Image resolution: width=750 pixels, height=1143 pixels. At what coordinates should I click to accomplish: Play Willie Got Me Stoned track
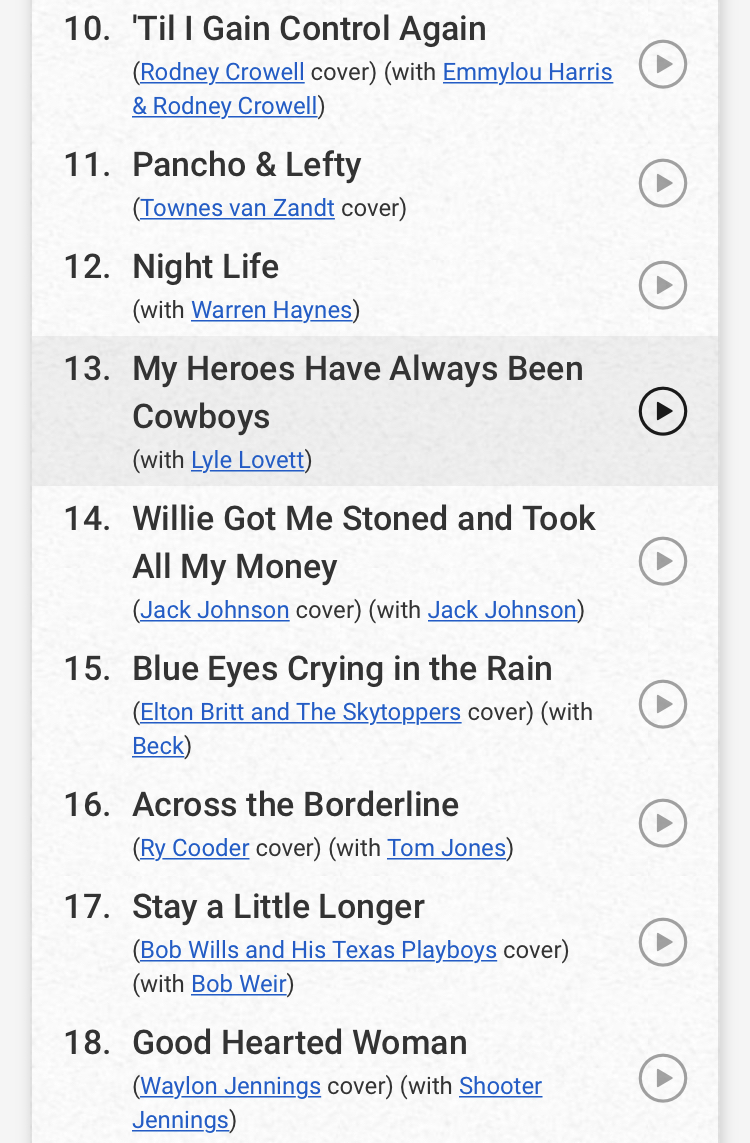(663, 561)
